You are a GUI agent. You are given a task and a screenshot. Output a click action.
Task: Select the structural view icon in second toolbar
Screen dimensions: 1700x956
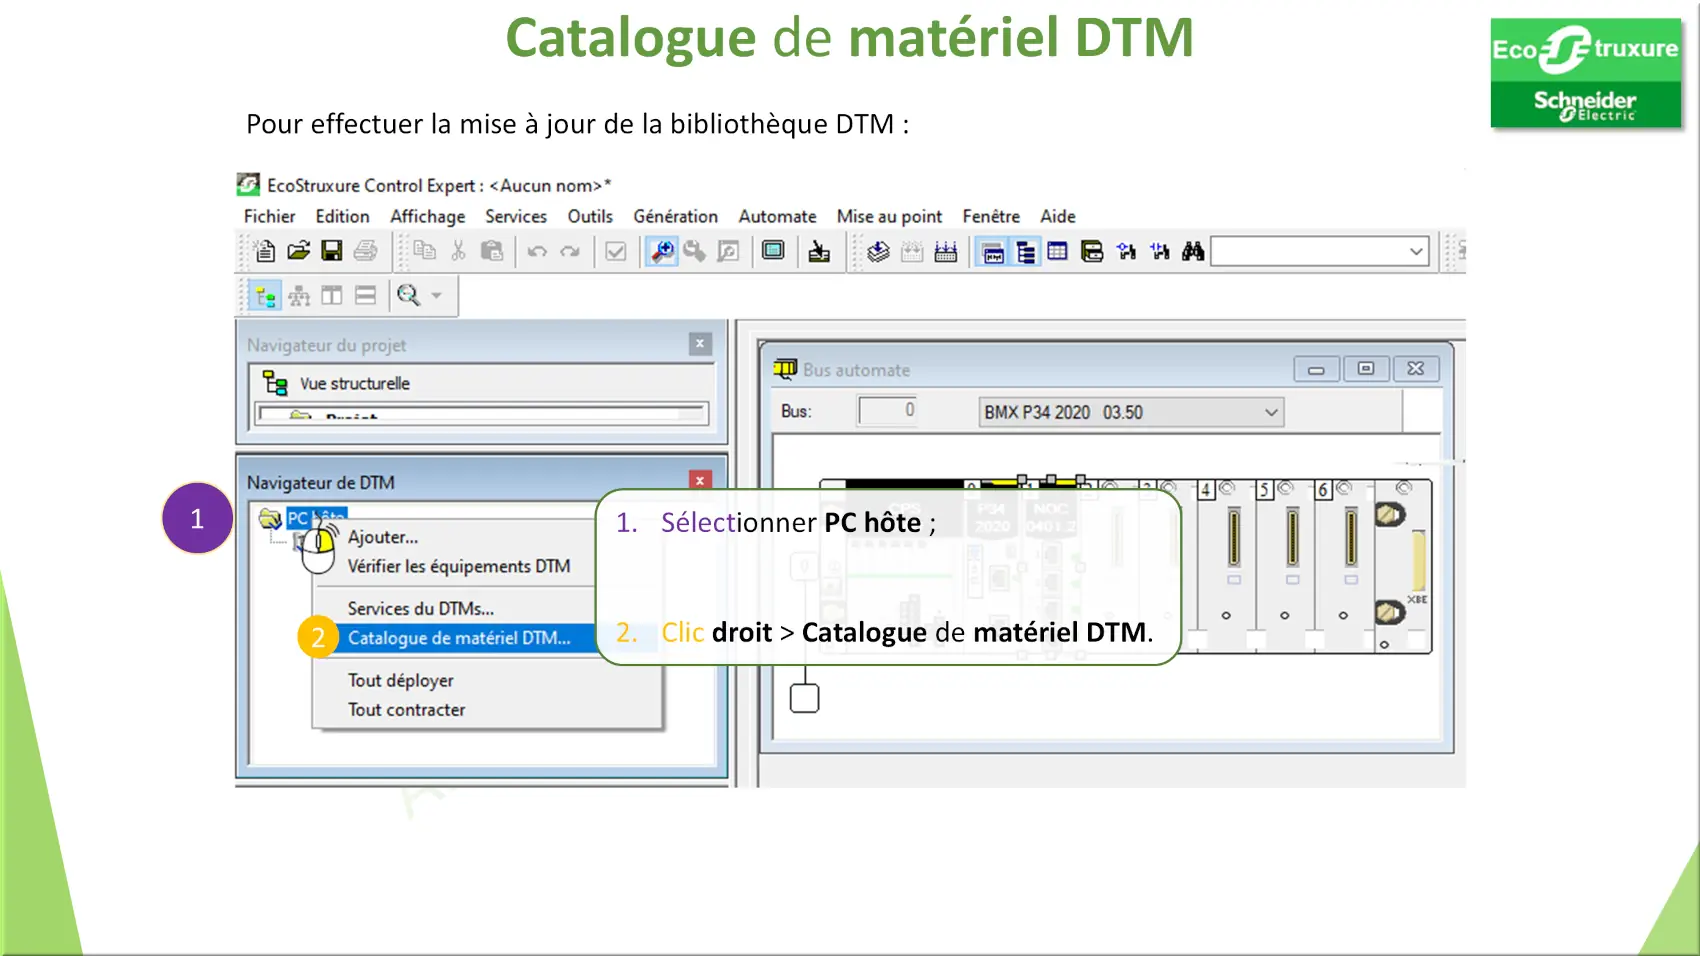[265, 296]
